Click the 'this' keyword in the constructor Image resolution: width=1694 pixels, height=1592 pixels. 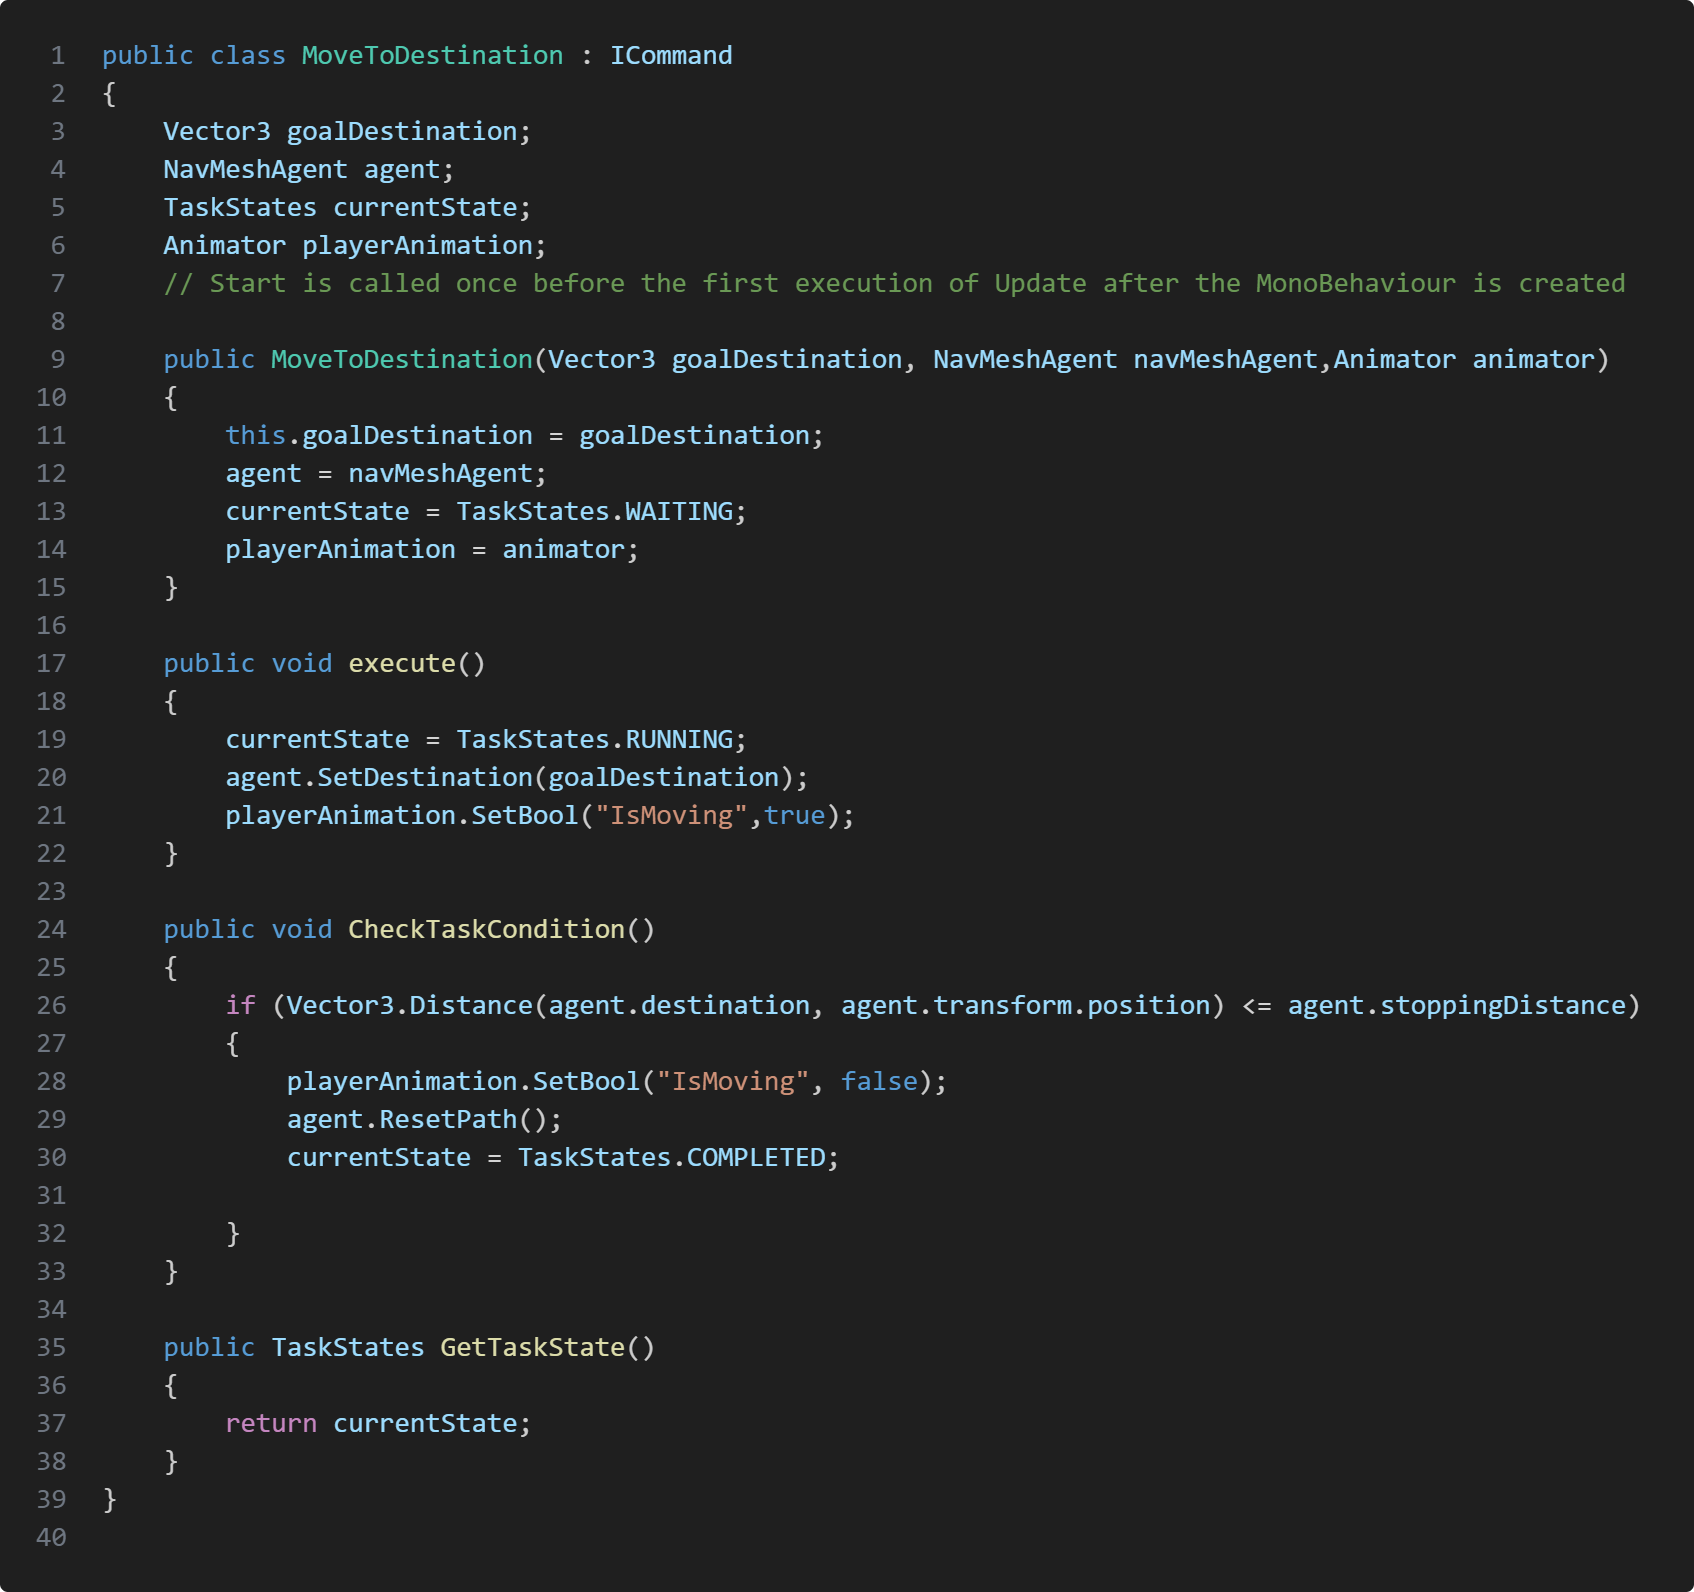coord(255,436)
